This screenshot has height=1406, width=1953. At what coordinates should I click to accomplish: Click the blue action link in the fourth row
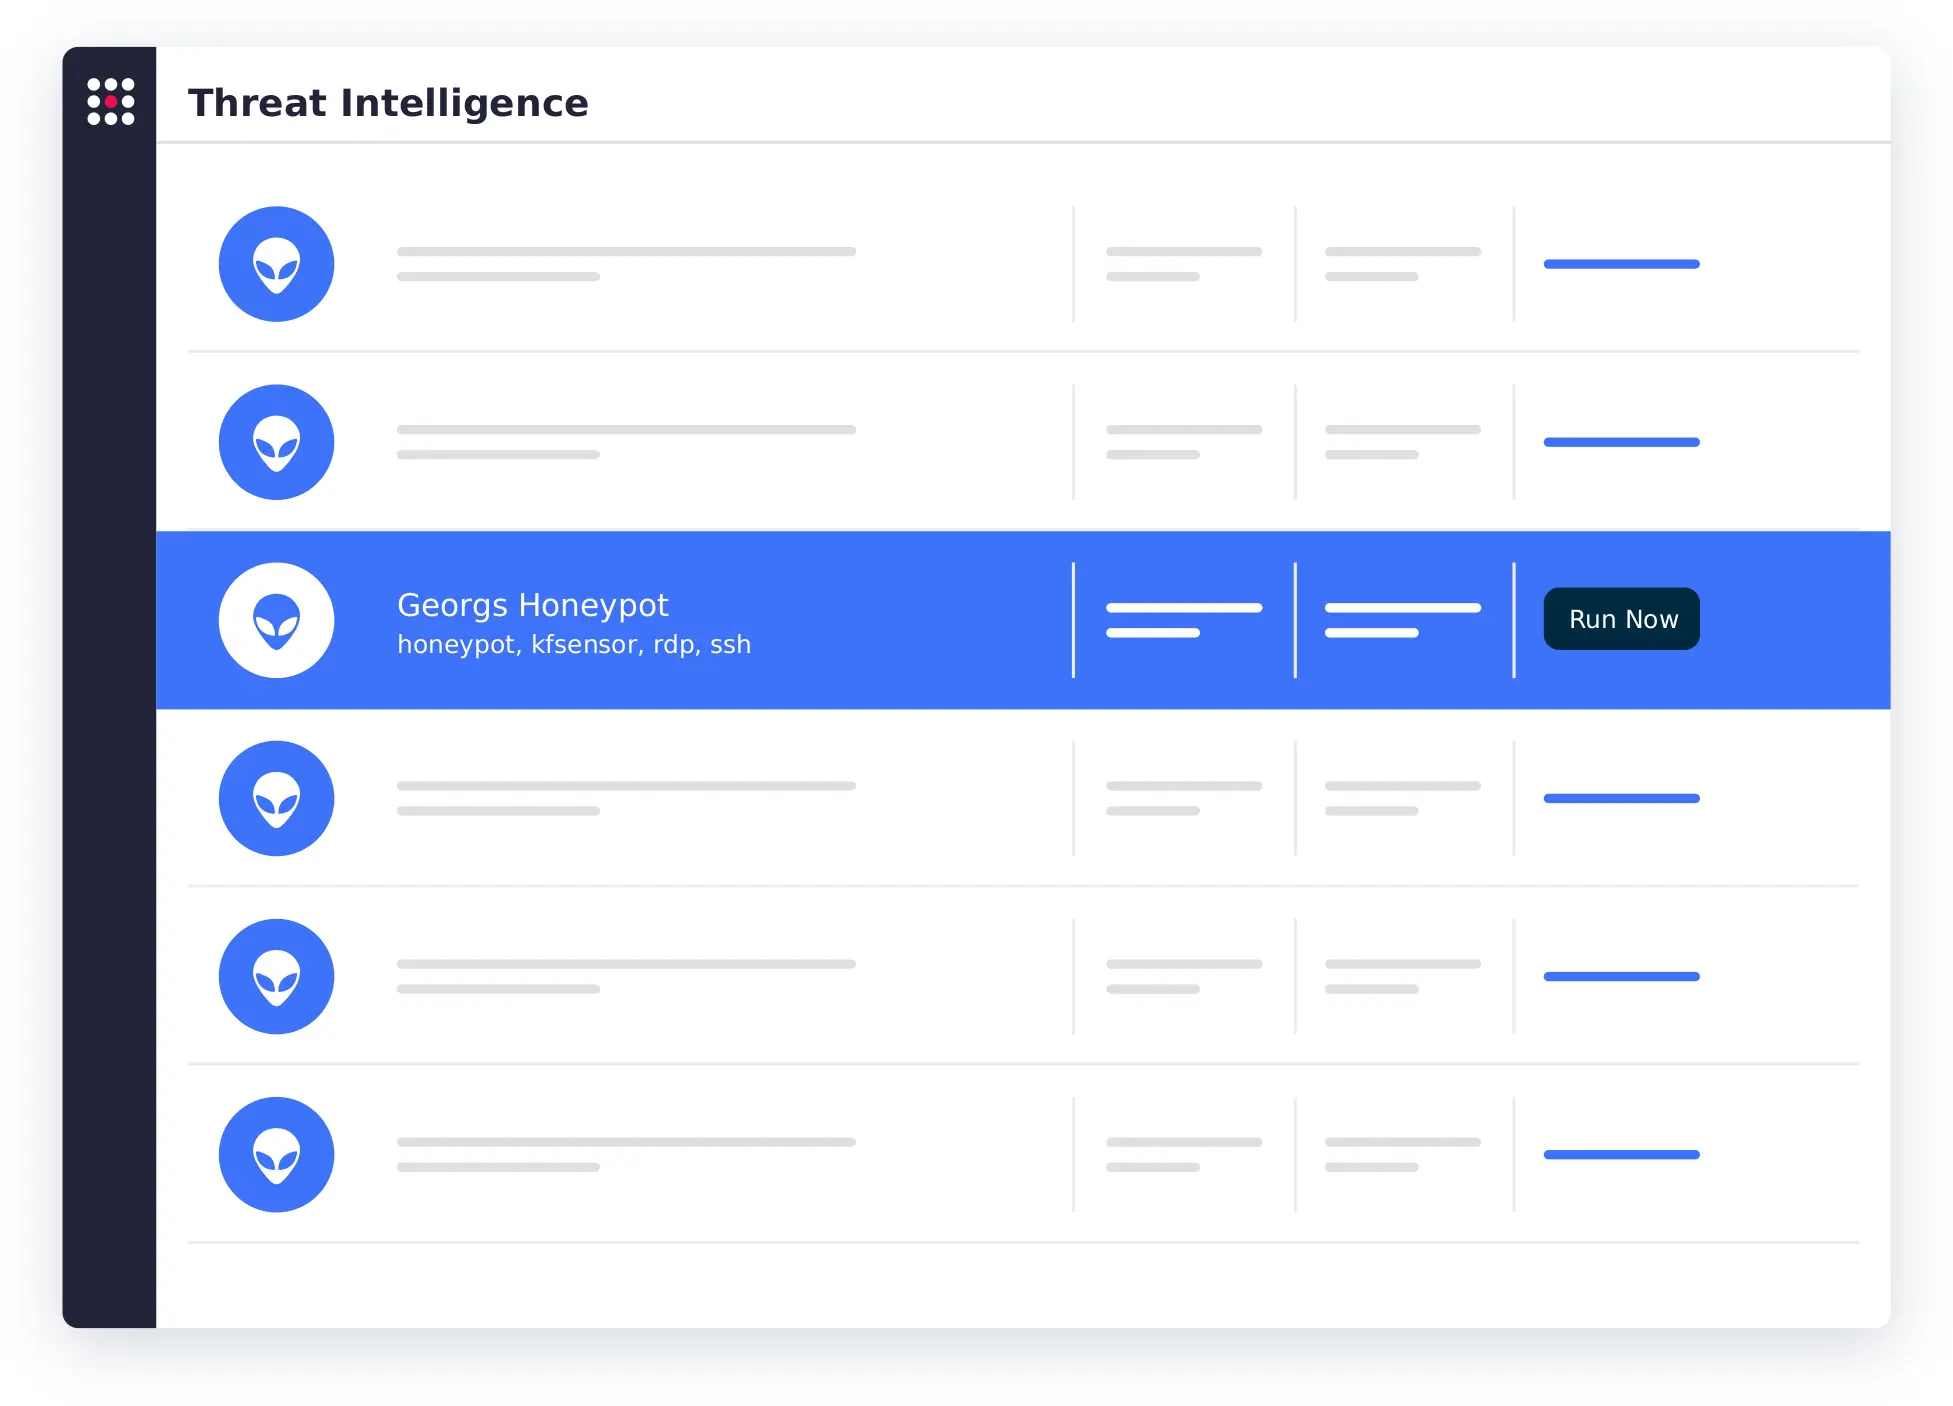click(1621, 798)
